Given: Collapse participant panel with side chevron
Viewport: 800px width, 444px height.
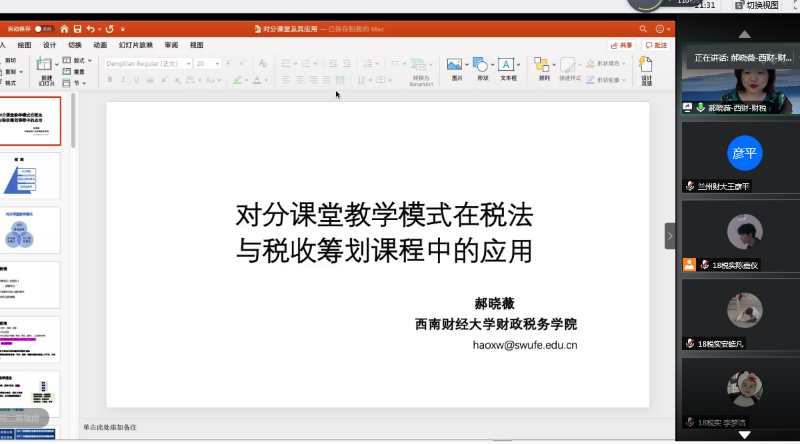Looking at the screenshot, I should 670,236.
